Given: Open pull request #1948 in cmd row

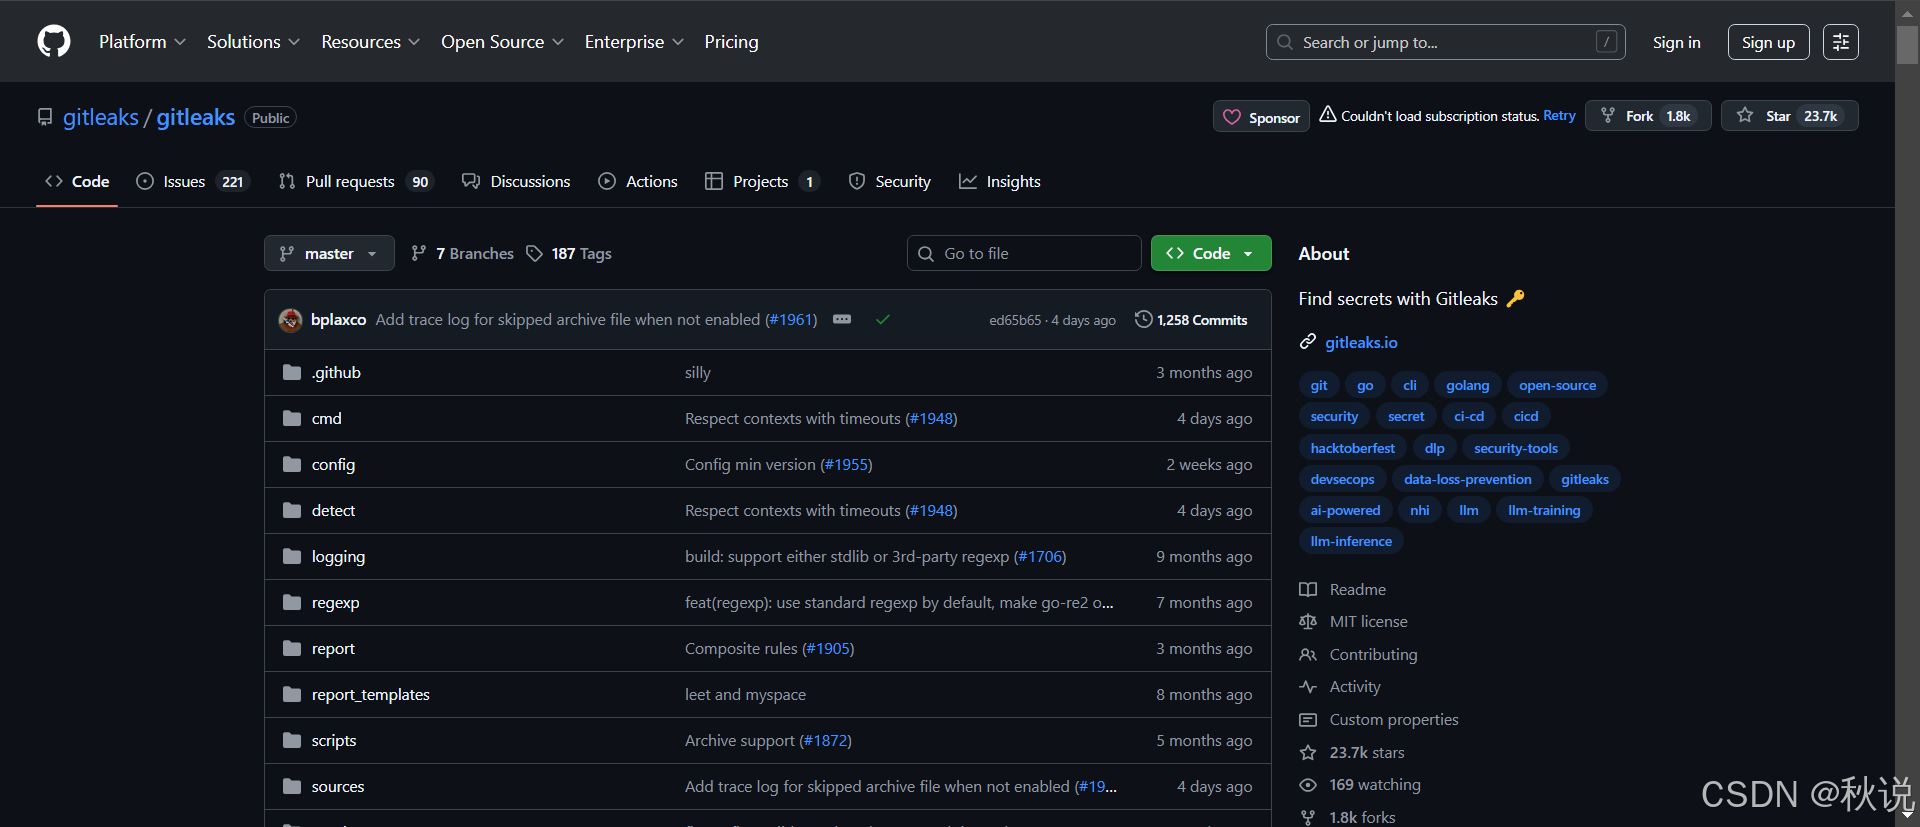Looking at the screenshot, I should tap(931, 418).
